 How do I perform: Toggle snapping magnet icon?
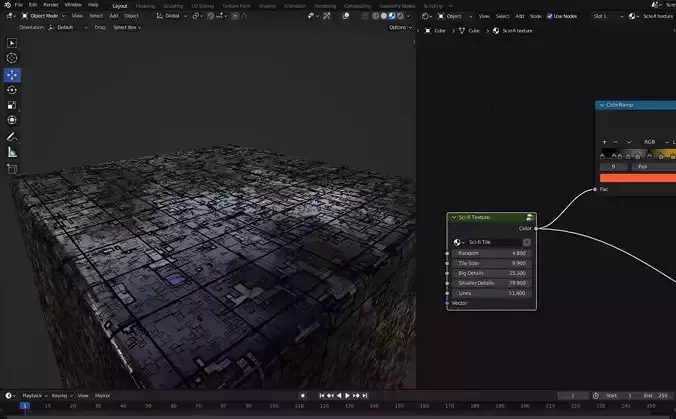tap(210, 16)
